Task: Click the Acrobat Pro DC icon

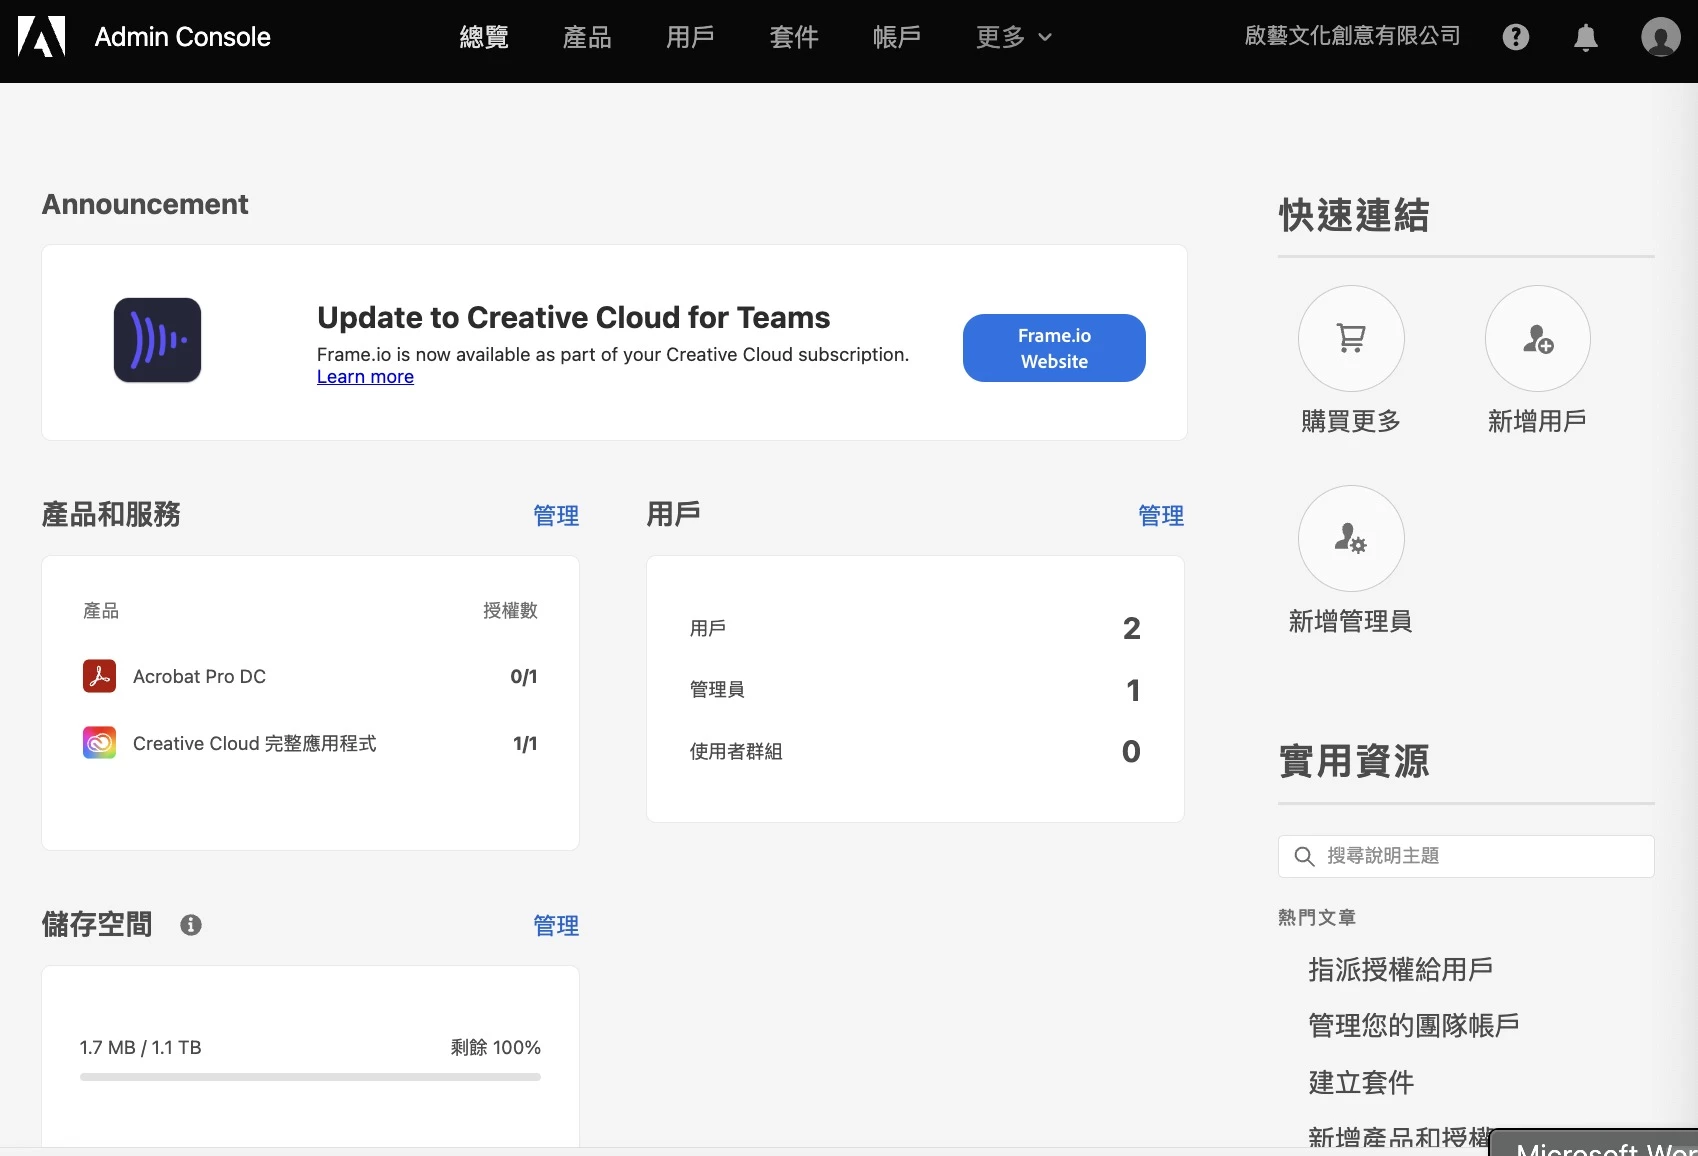Action: [99, 676]
